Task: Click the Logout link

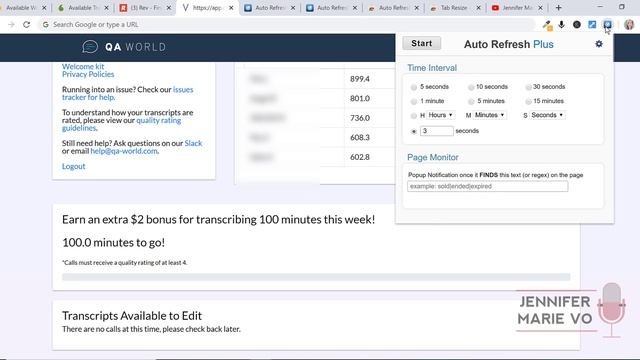Action: 73,166
